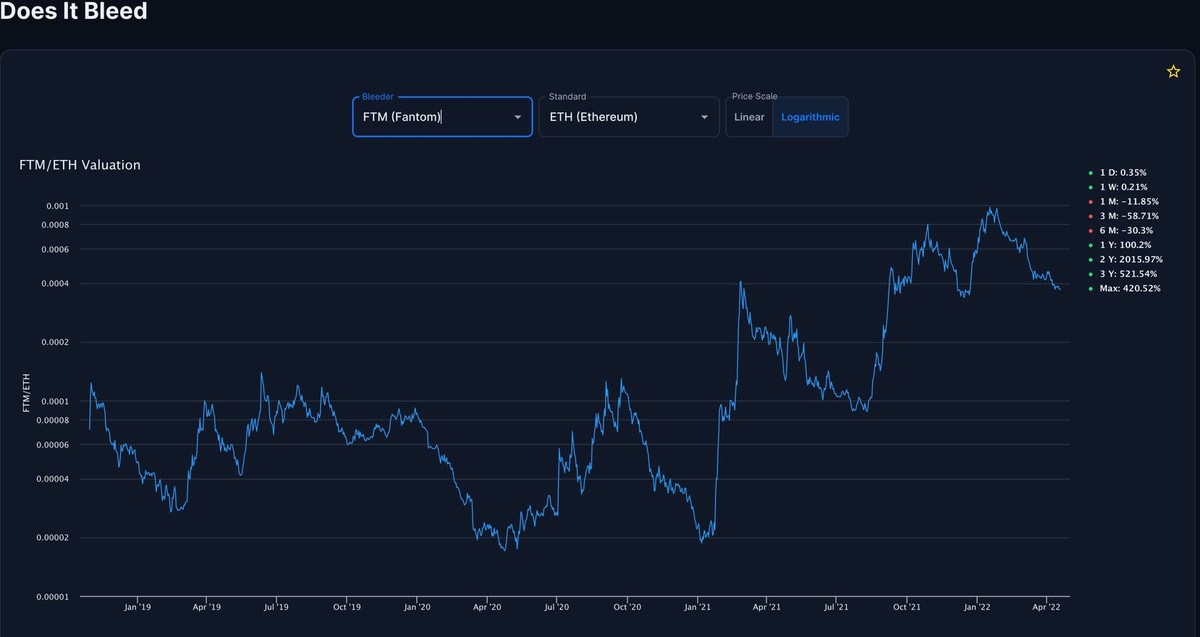Click the Apr '22 x-axis label
1200x637 pixels.
click(x=1046, y=607)
